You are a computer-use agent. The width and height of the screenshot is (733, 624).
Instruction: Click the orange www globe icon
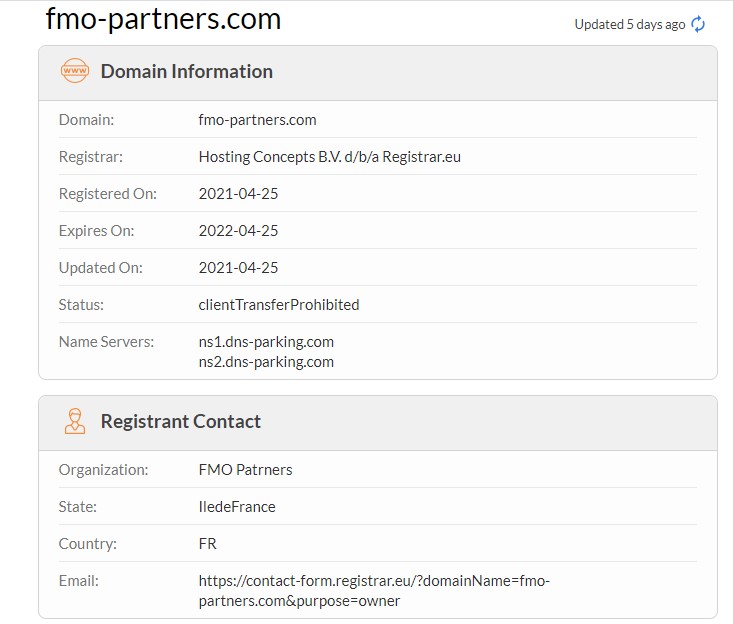click(x=74, y=71)
